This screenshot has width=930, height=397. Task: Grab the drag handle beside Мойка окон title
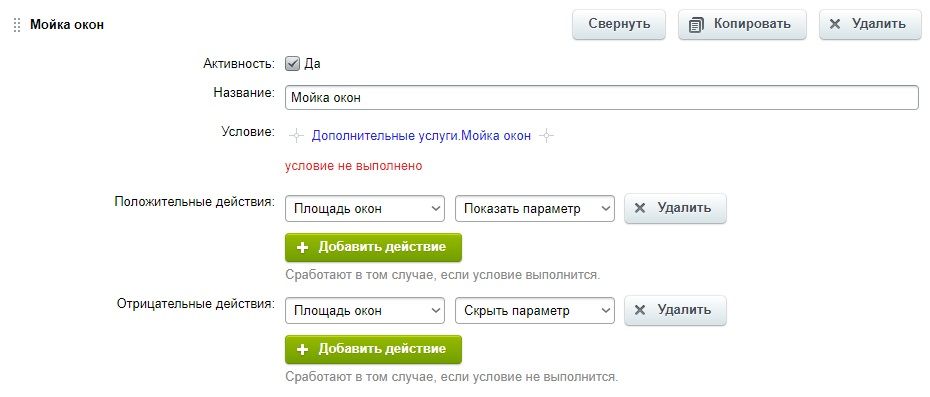pos(17,25)
